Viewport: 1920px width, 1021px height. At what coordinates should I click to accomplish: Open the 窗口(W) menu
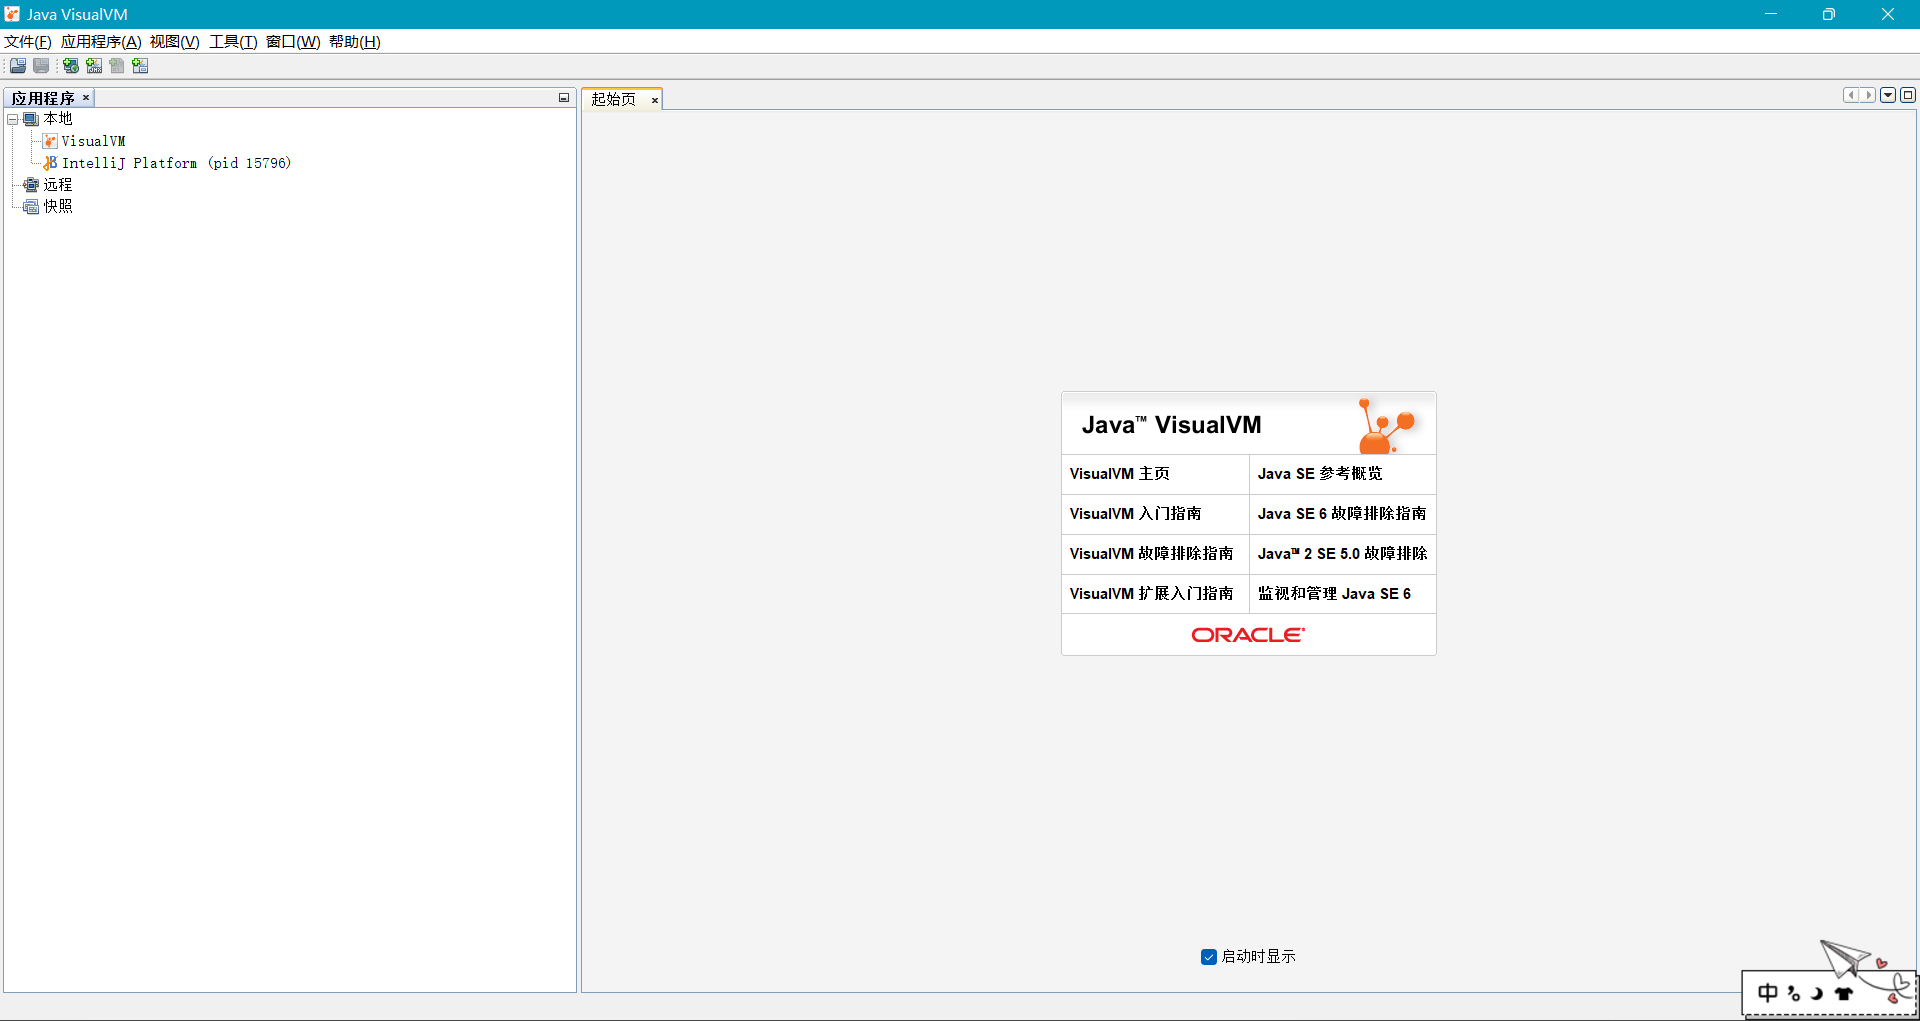coord(293,42)
